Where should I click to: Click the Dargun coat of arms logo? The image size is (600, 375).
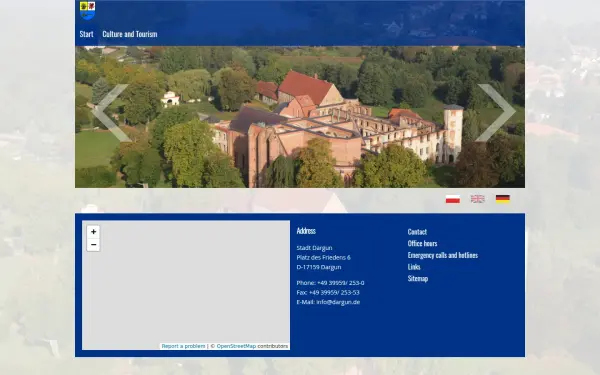pyautogui.click(x=87, y=10)
